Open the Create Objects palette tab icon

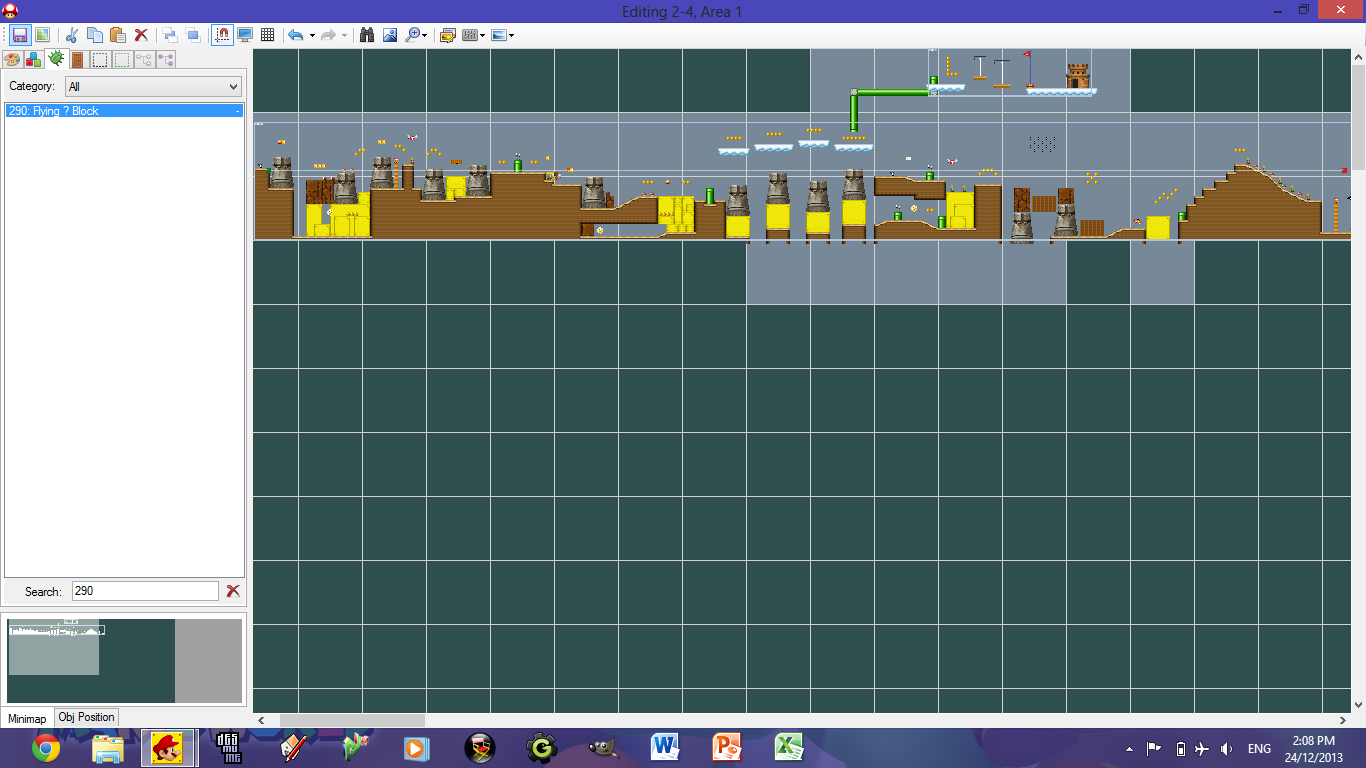coord(12,59)
